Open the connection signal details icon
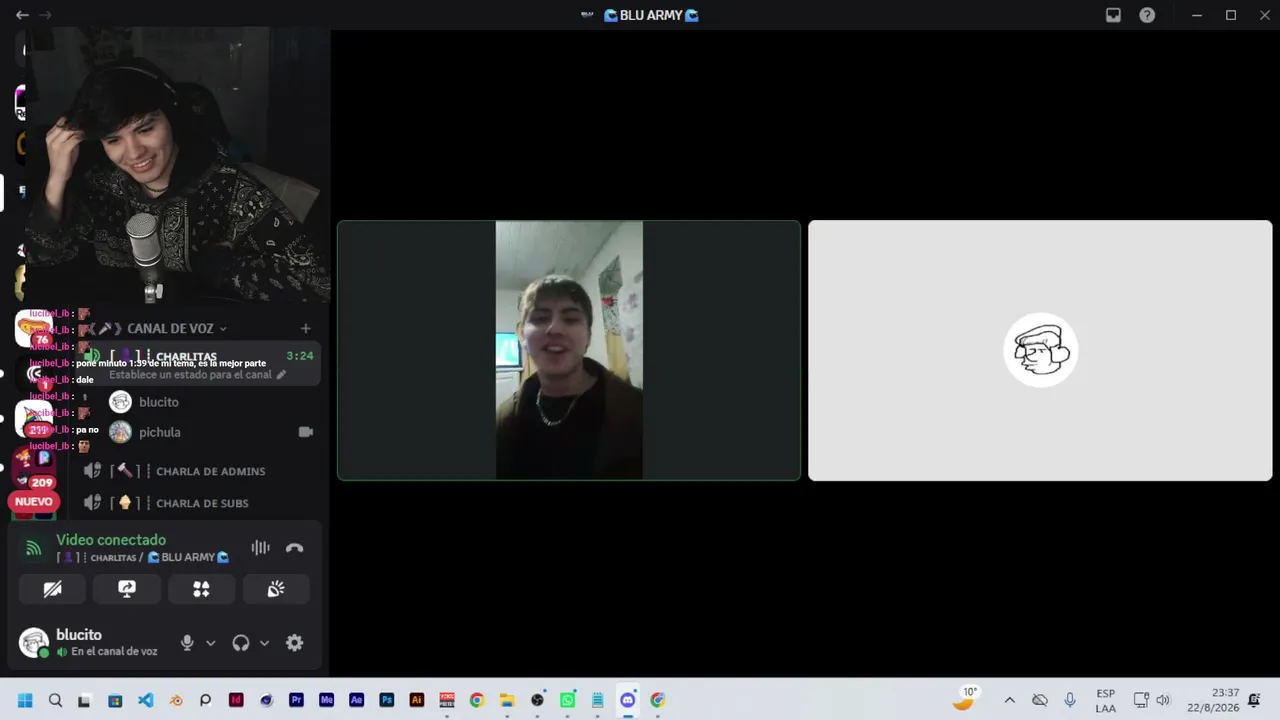The height and width of the screenshot is (720, 1280). 34,548
